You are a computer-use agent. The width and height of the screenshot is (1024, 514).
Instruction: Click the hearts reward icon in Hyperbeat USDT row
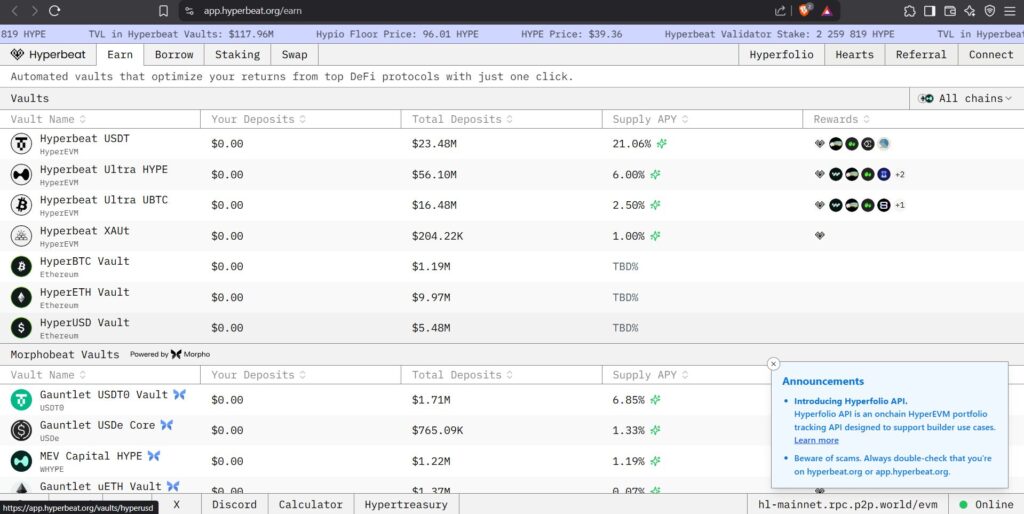pos(820,144)
